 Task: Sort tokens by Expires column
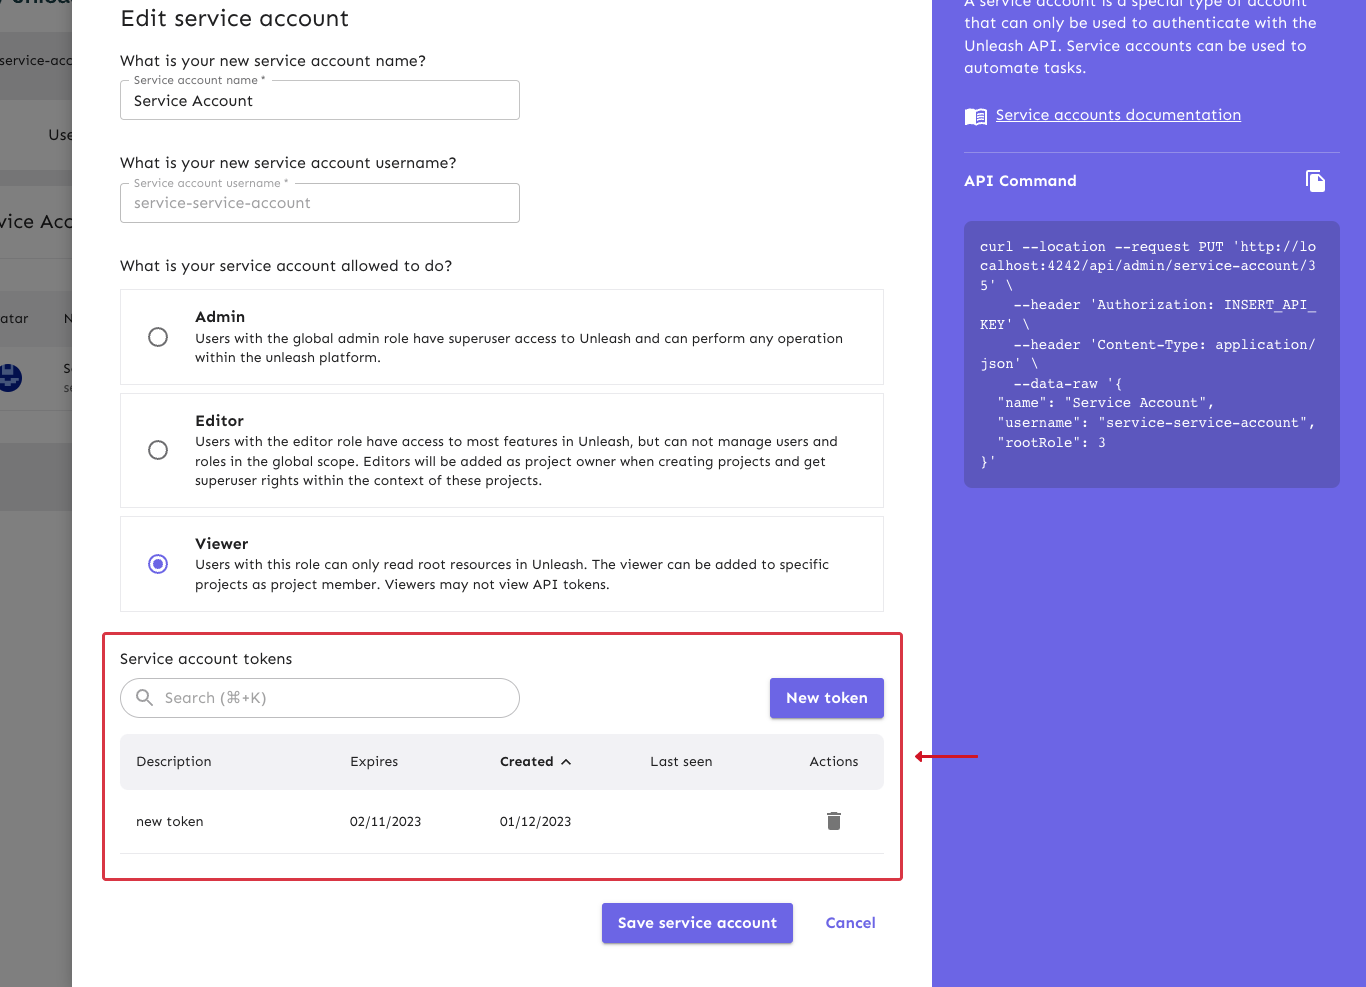coord(374,762)
